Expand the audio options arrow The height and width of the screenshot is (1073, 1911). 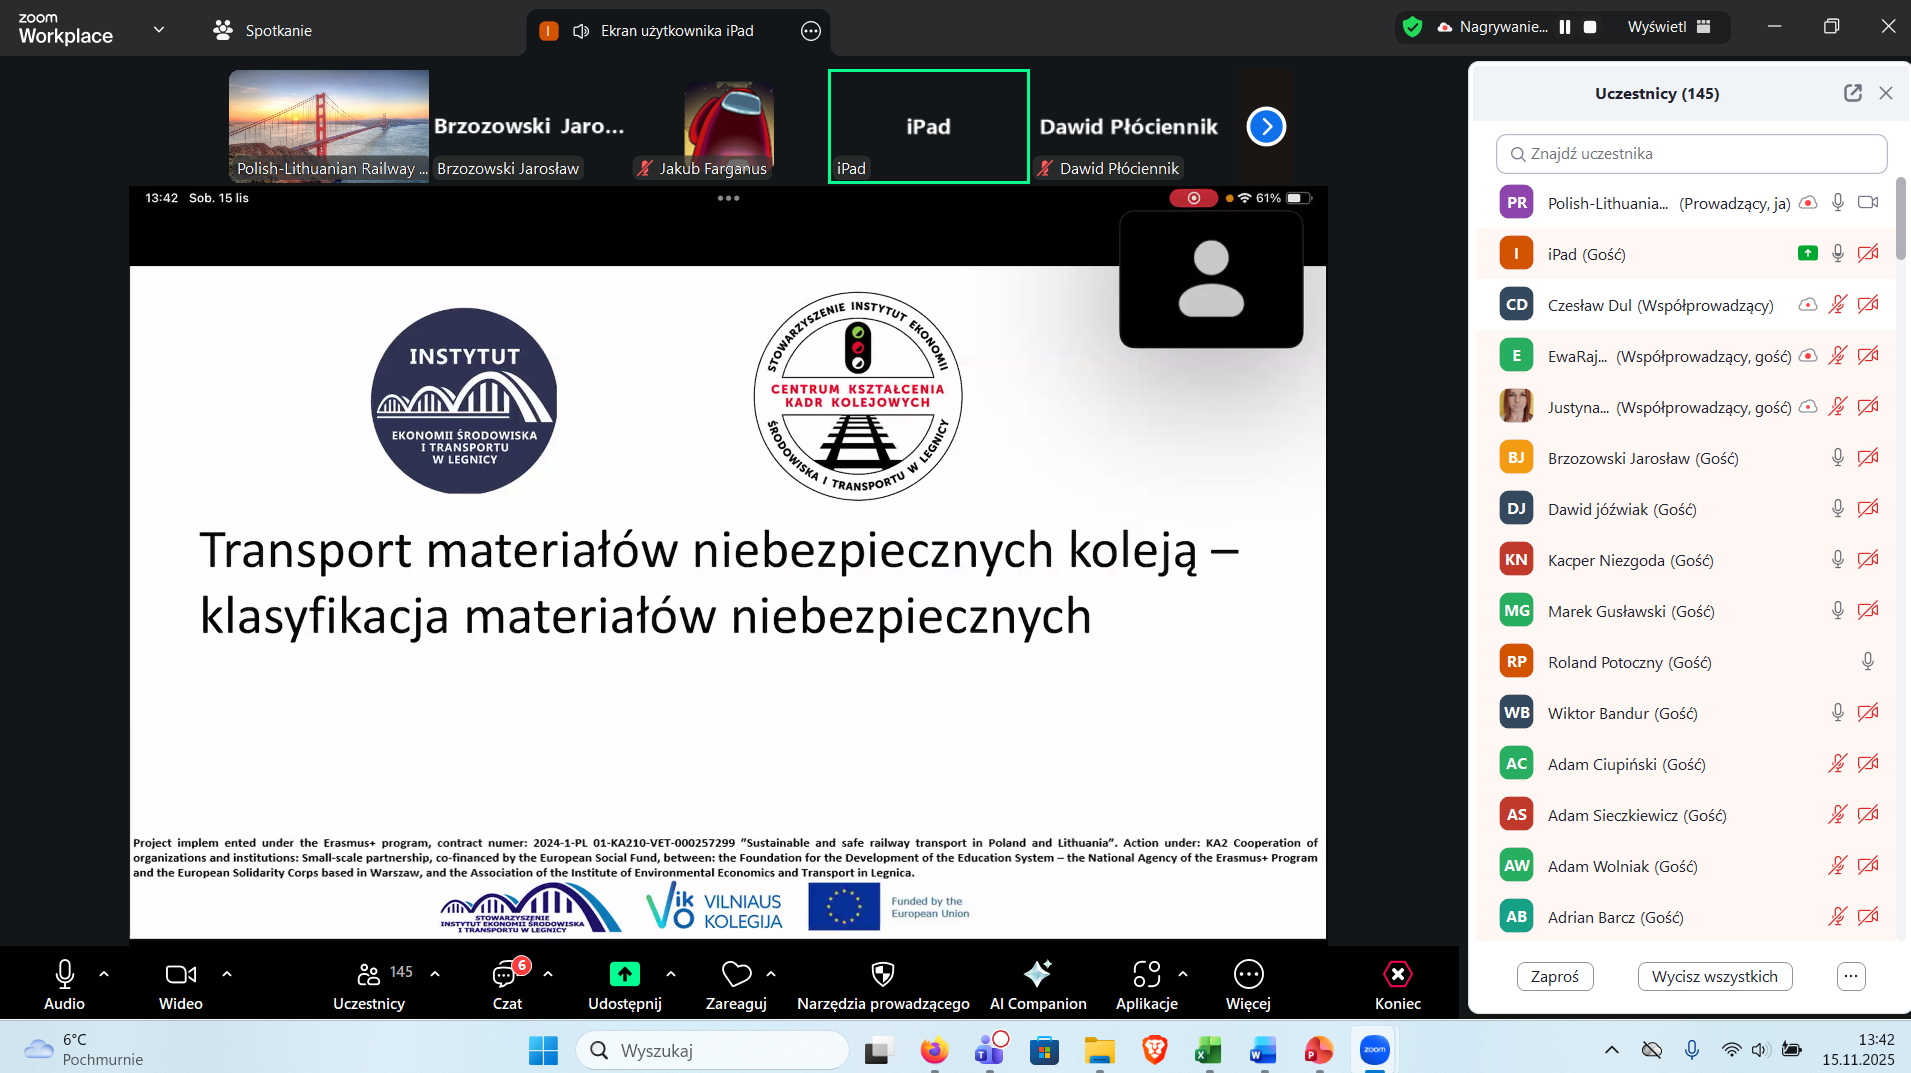click(x=104, y=974)
